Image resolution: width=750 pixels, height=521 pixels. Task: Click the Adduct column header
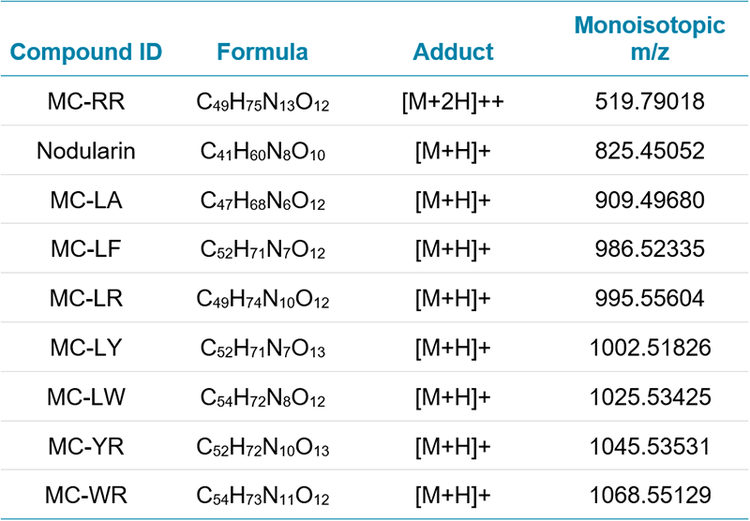click(x=453, y=52)
